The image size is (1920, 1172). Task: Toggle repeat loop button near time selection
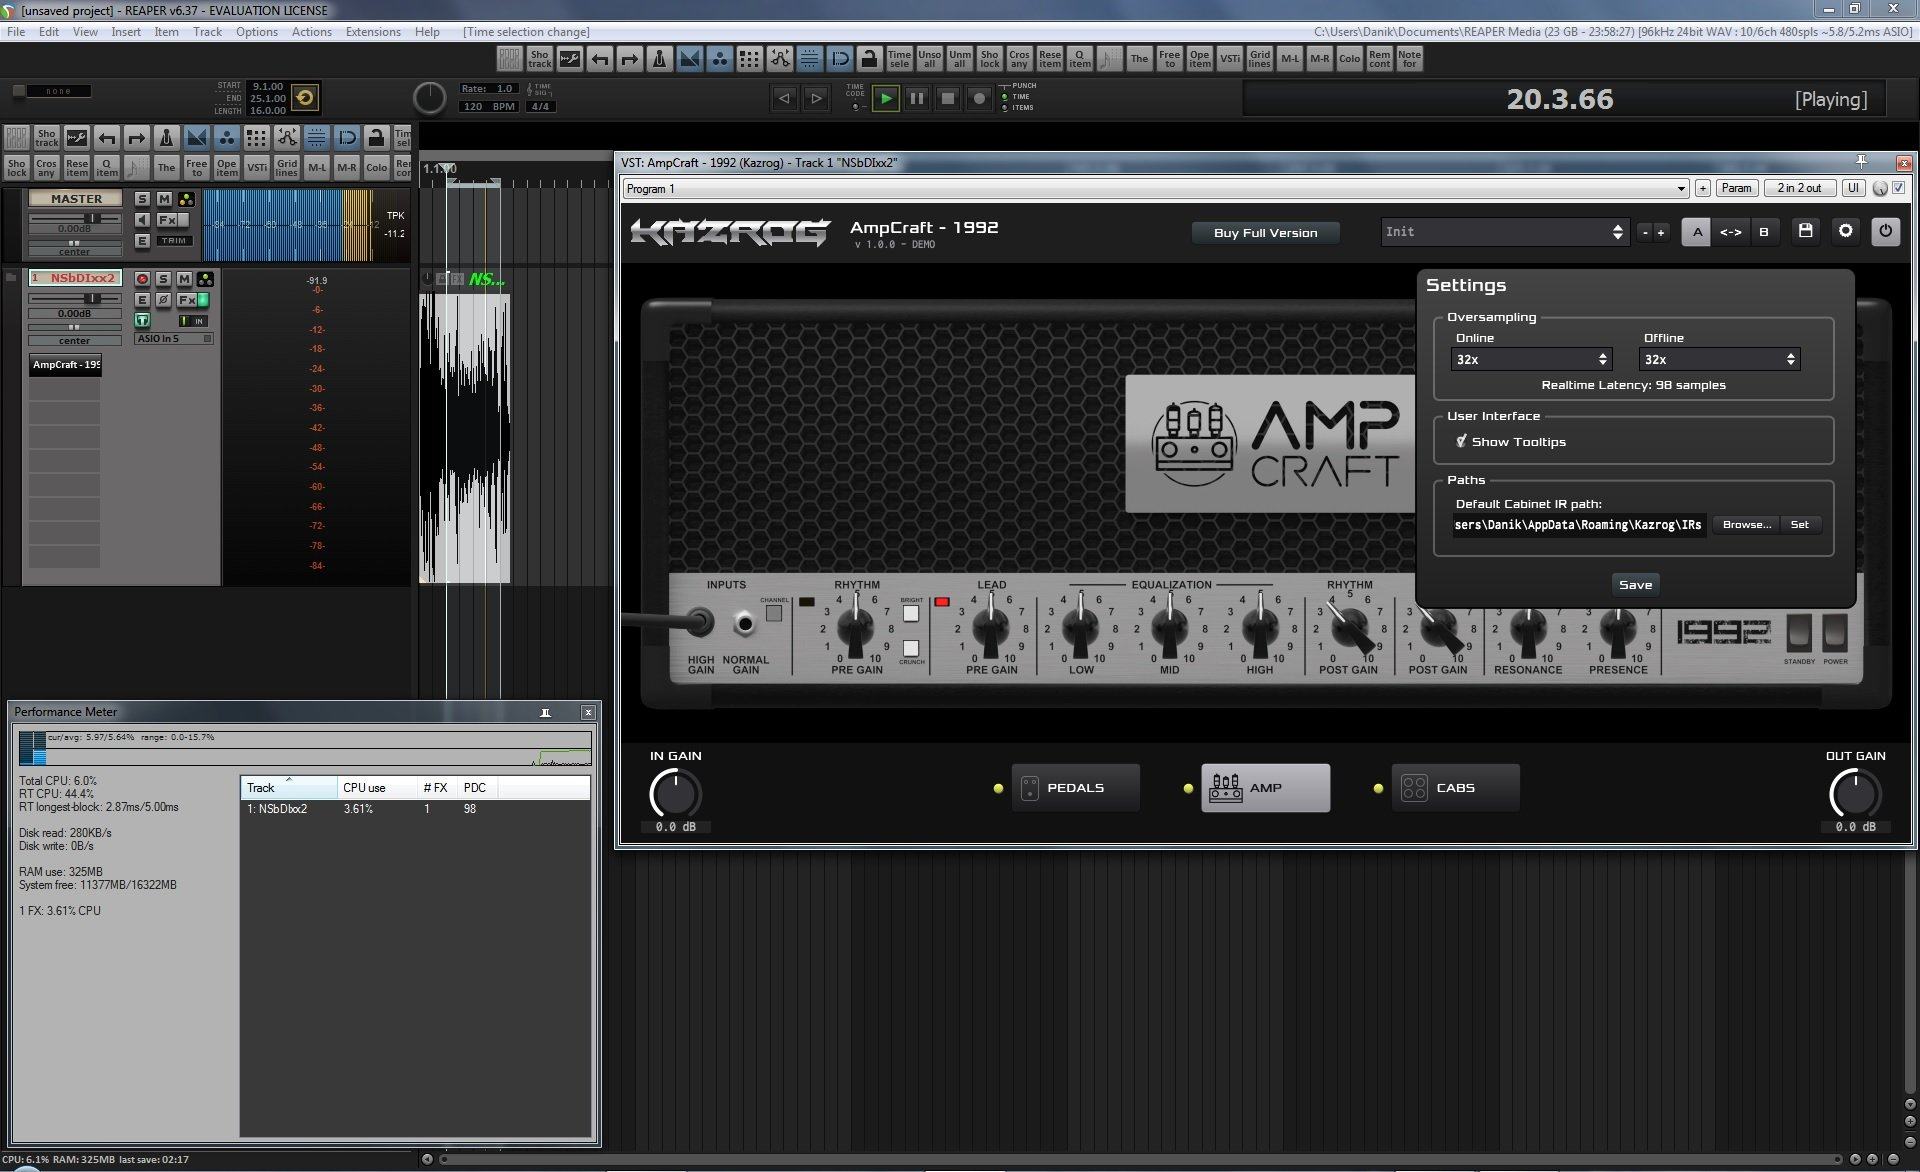[305, 97]
